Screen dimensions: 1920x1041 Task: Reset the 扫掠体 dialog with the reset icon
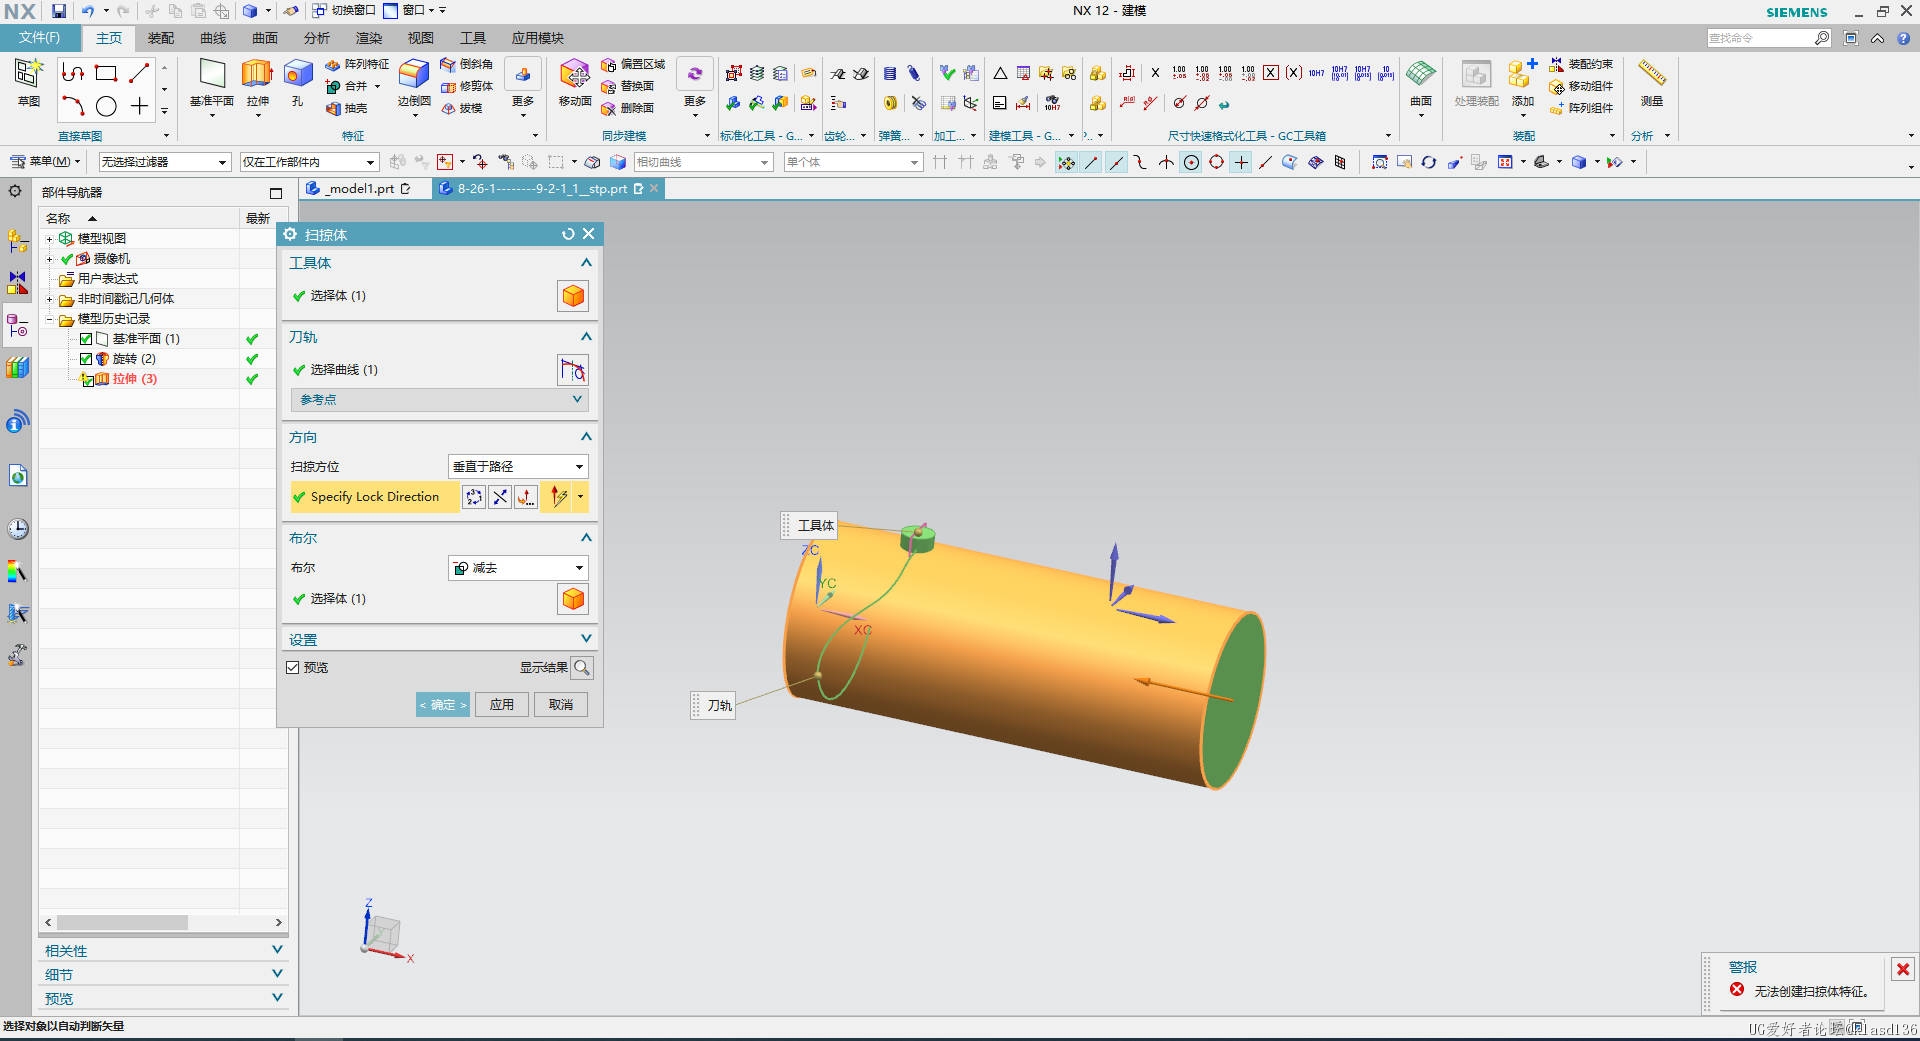point(568,234)
